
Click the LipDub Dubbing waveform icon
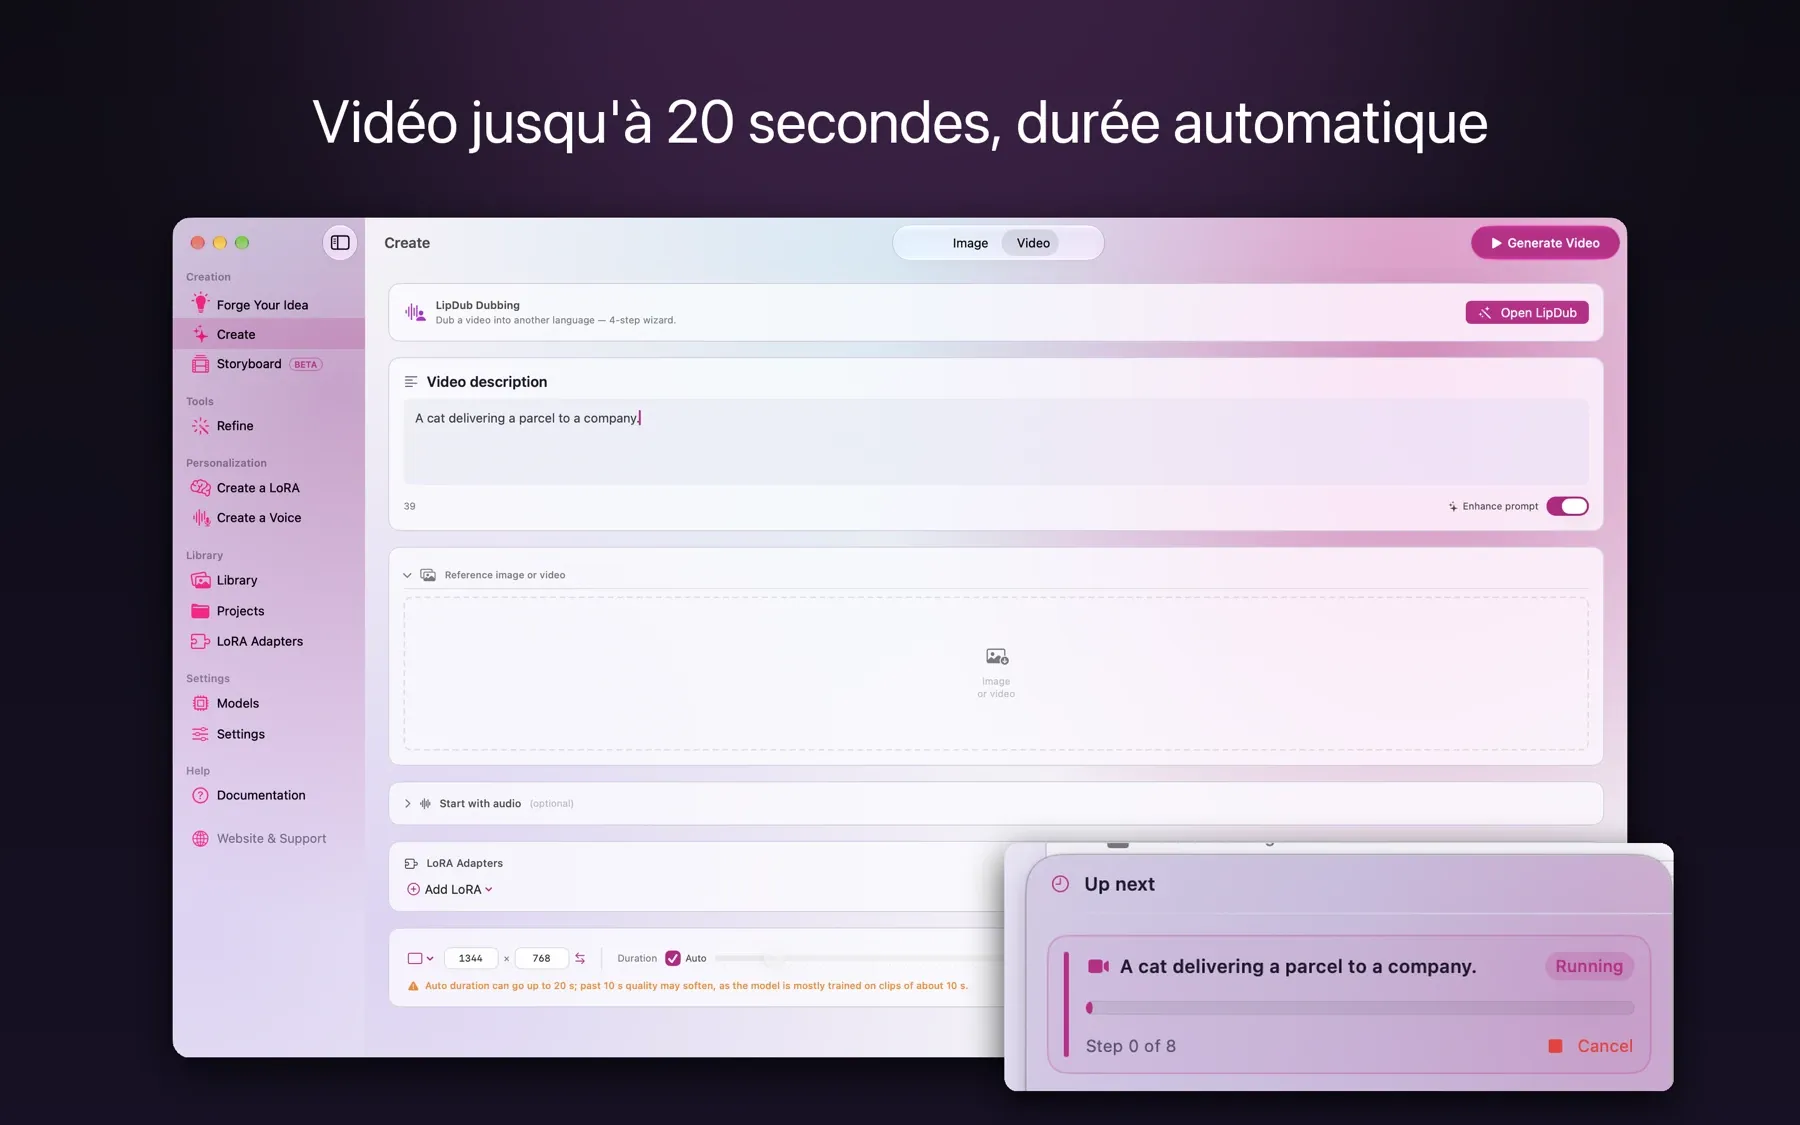pyautogui.click(x=415, y=312)
